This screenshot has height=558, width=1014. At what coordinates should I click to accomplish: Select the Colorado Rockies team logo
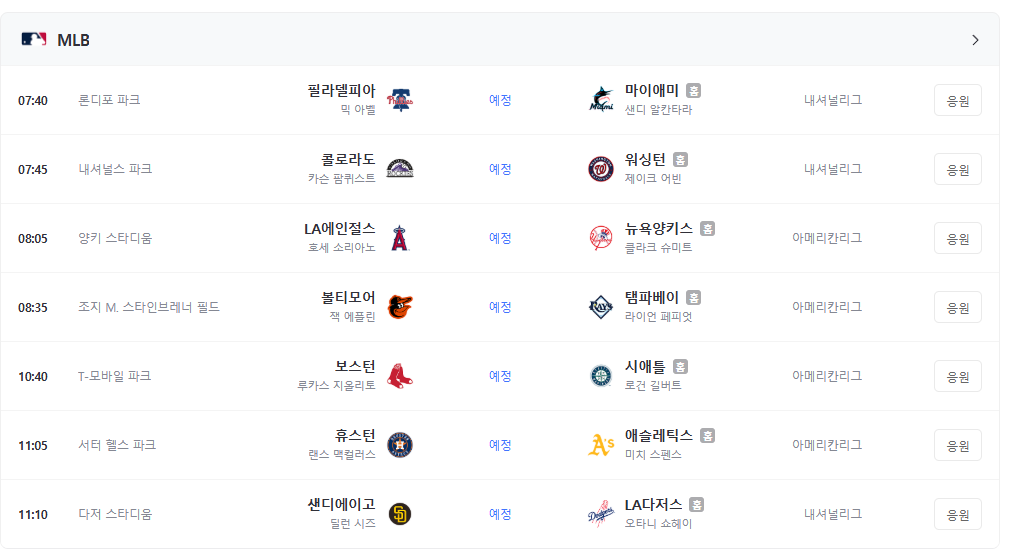pyautogui.click(x=400, y=169)
